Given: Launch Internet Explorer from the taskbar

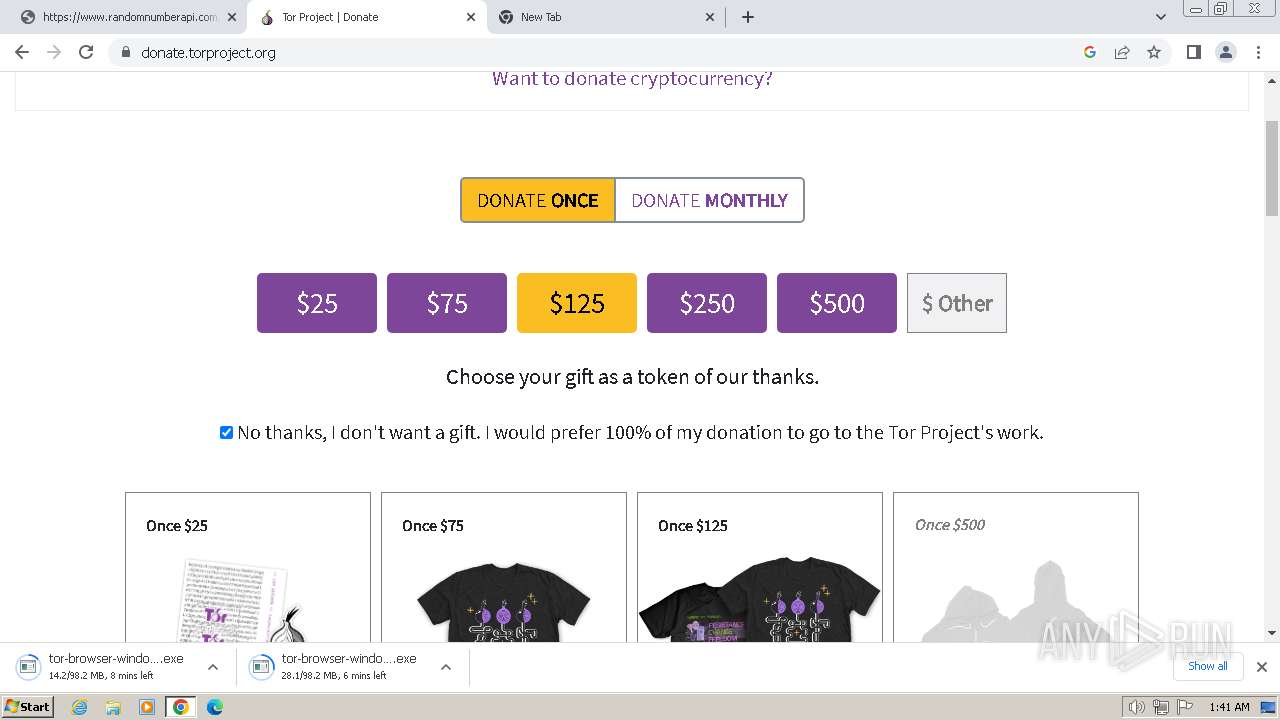Looking at the screenshot, I should [x=80, y=707].
